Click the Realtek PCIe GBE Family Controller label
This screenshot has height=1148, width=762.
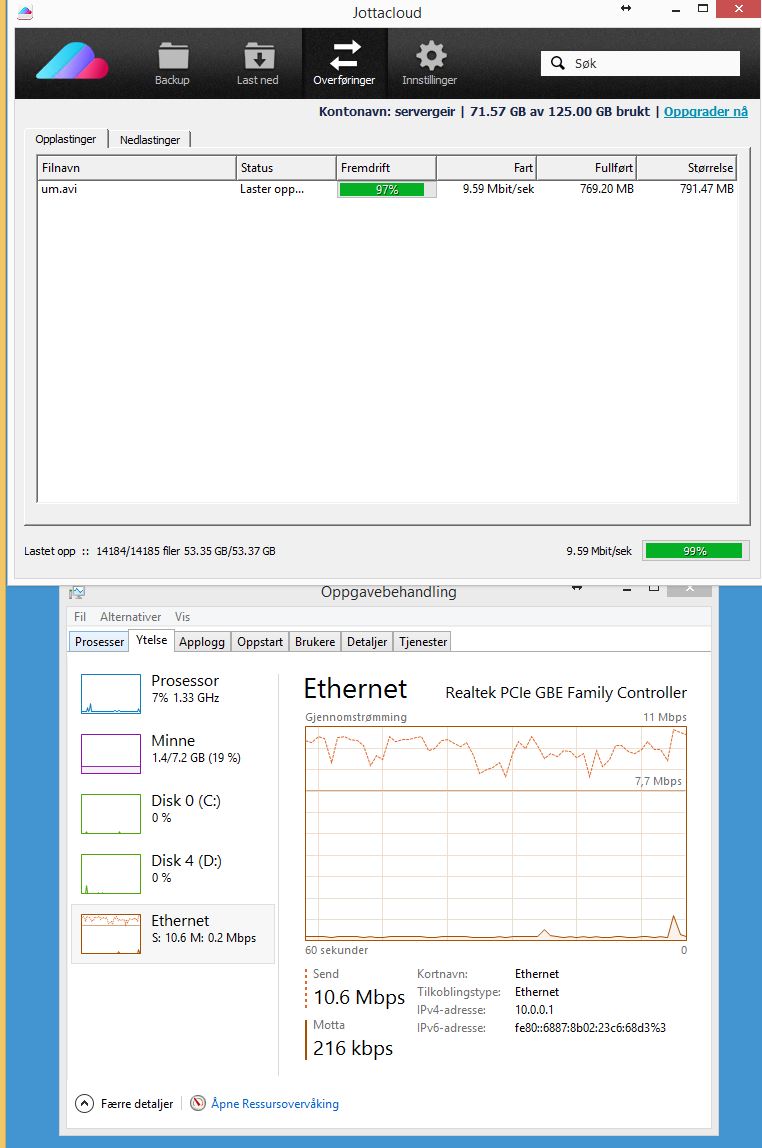(566, 693)
